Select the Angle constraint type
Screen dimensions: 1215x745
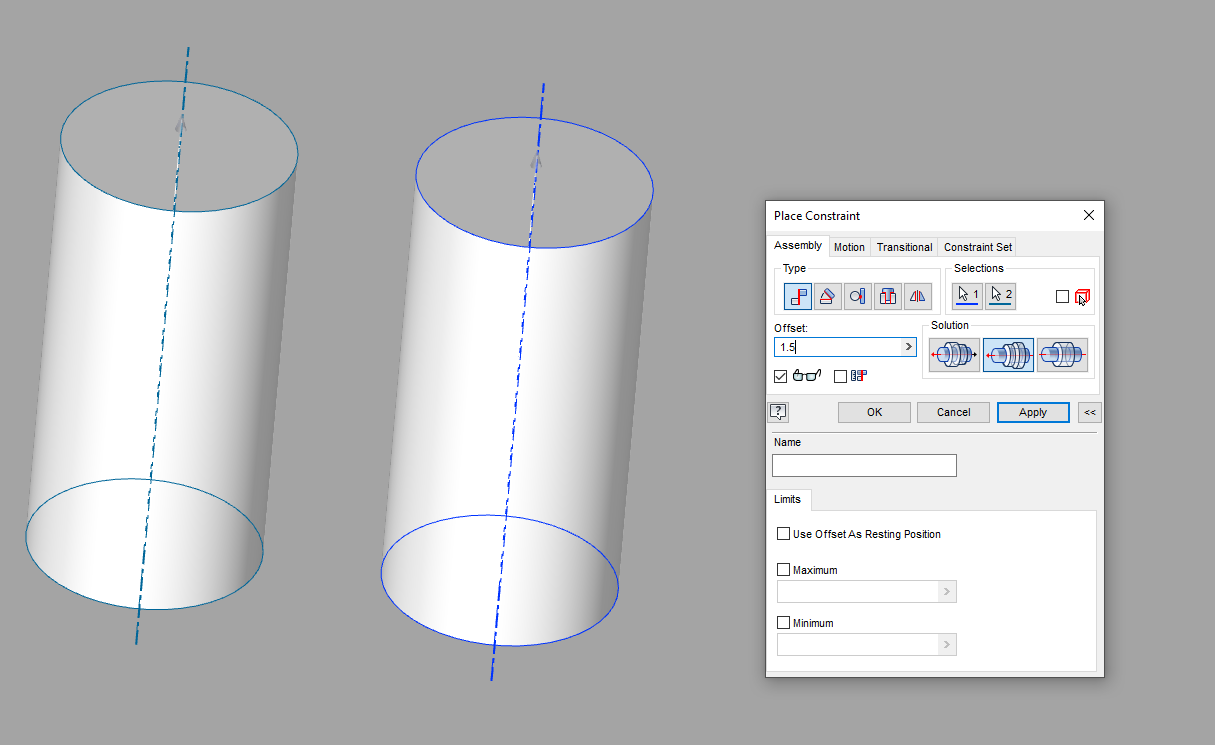point(827,296)
